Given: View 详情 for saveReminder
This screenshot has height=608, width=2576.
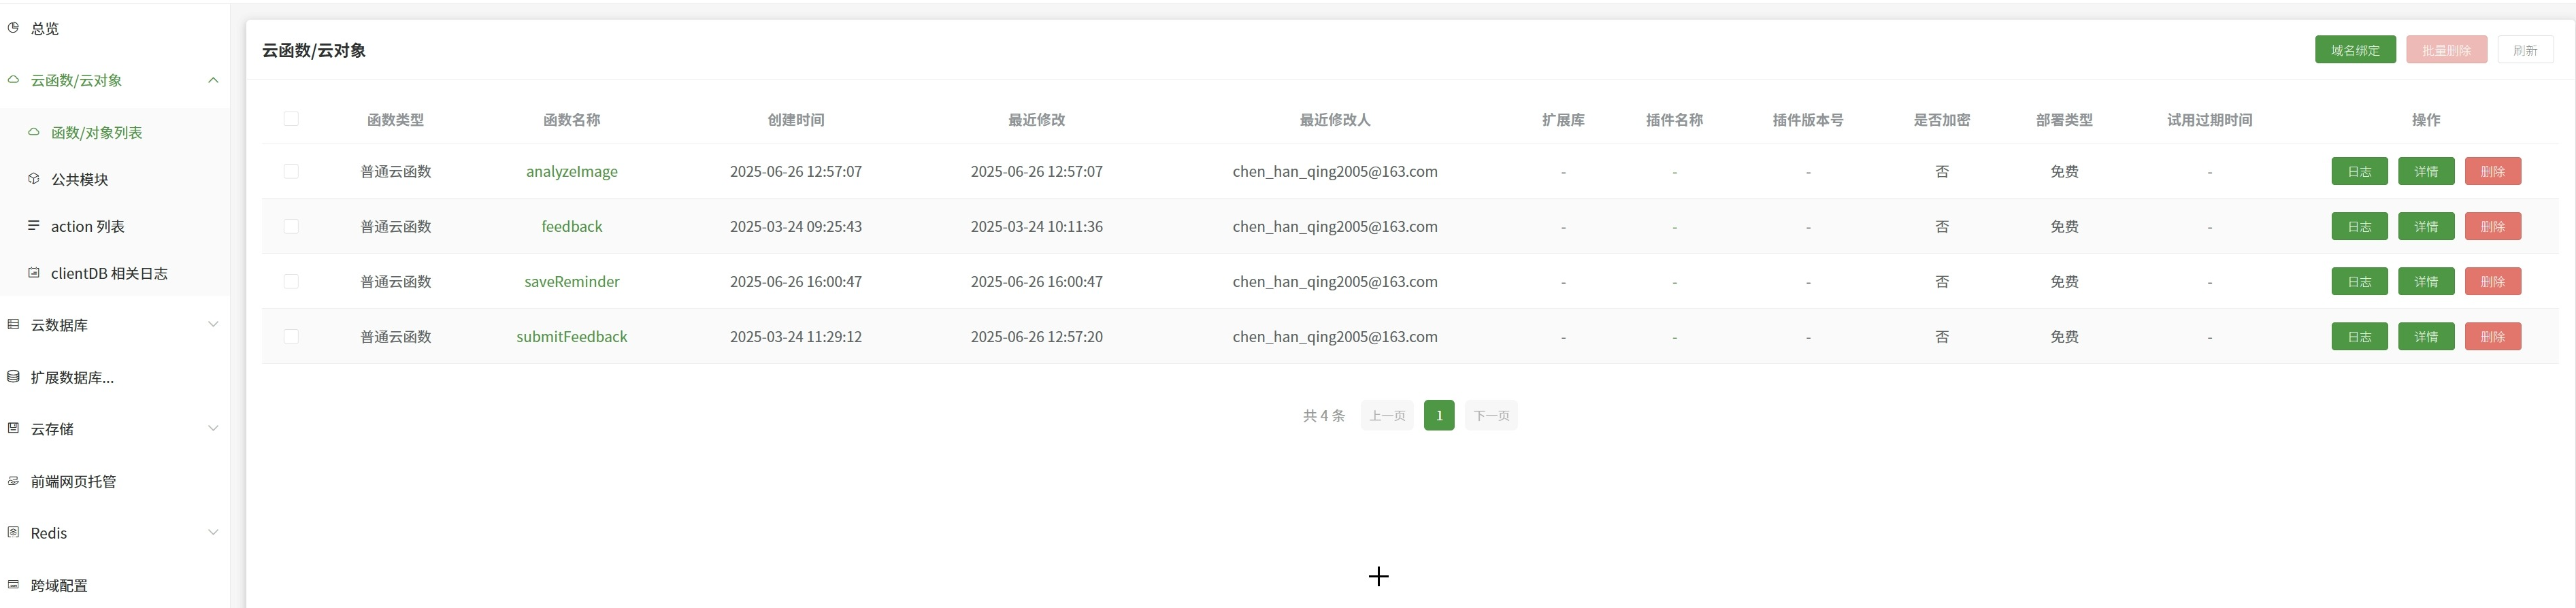Looking at the screenshot, I should point(2426,281).
